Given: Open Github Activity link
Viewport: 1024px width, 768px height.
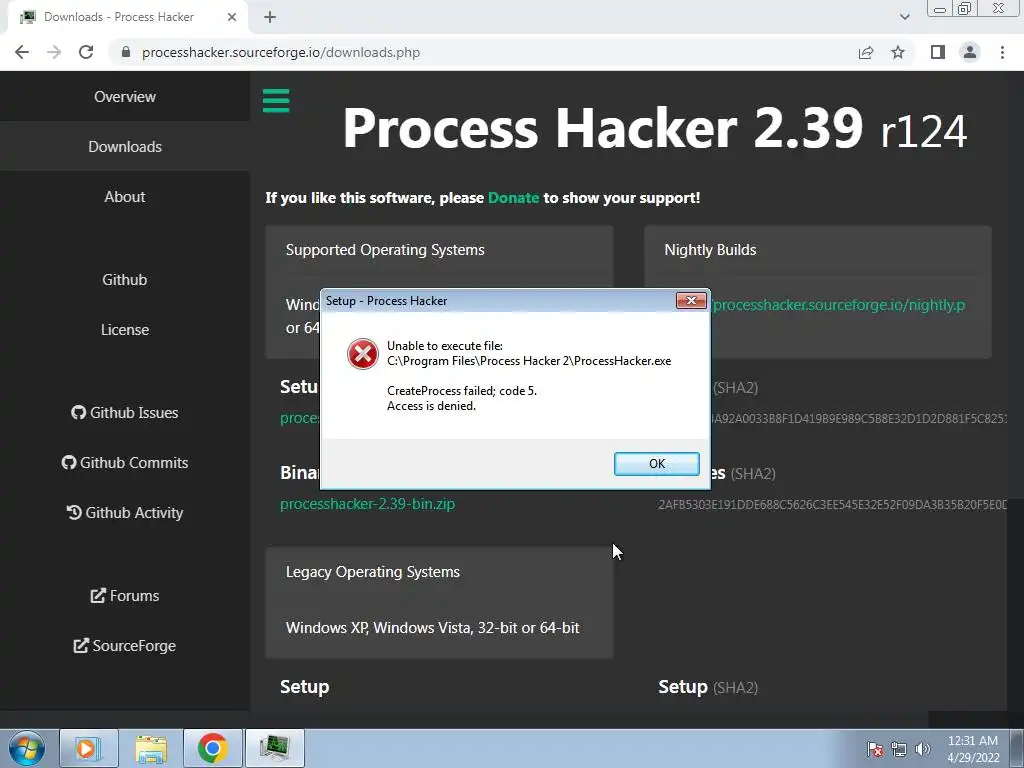Looking at the screenshot, I should pos(125,513).
